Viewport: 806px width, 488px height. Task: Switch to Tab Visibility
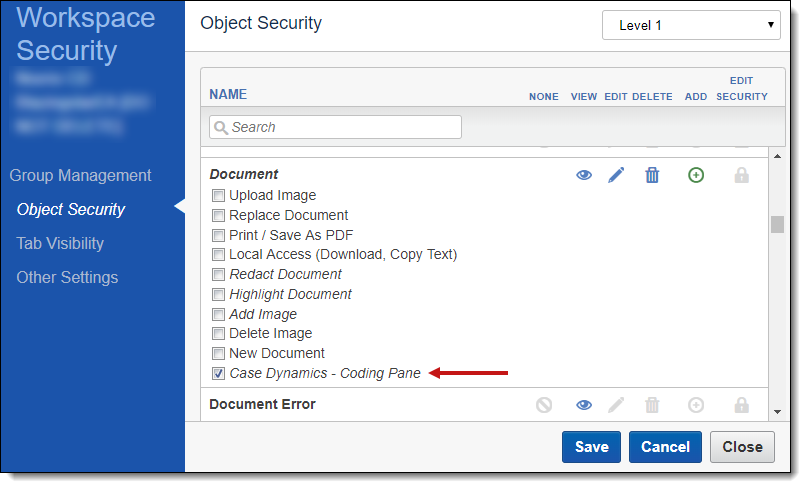(x=60, y=243)
